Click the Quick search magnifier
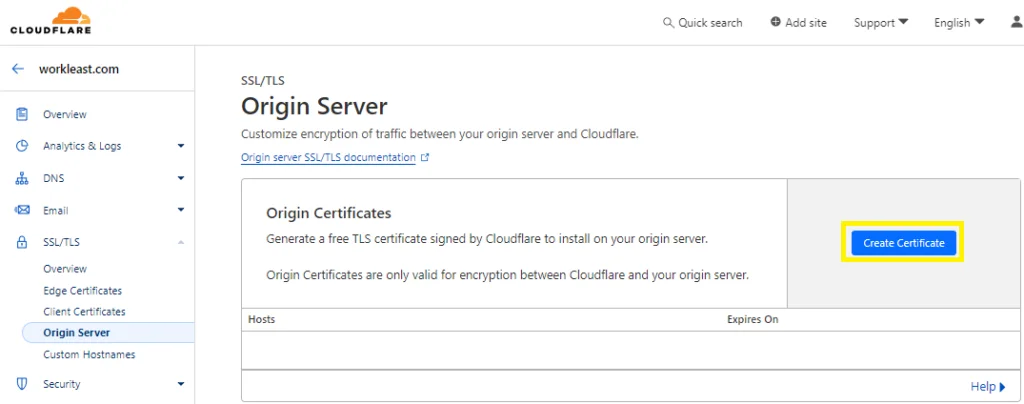This screenshot has width=1024, height=404. click(667, 23)
